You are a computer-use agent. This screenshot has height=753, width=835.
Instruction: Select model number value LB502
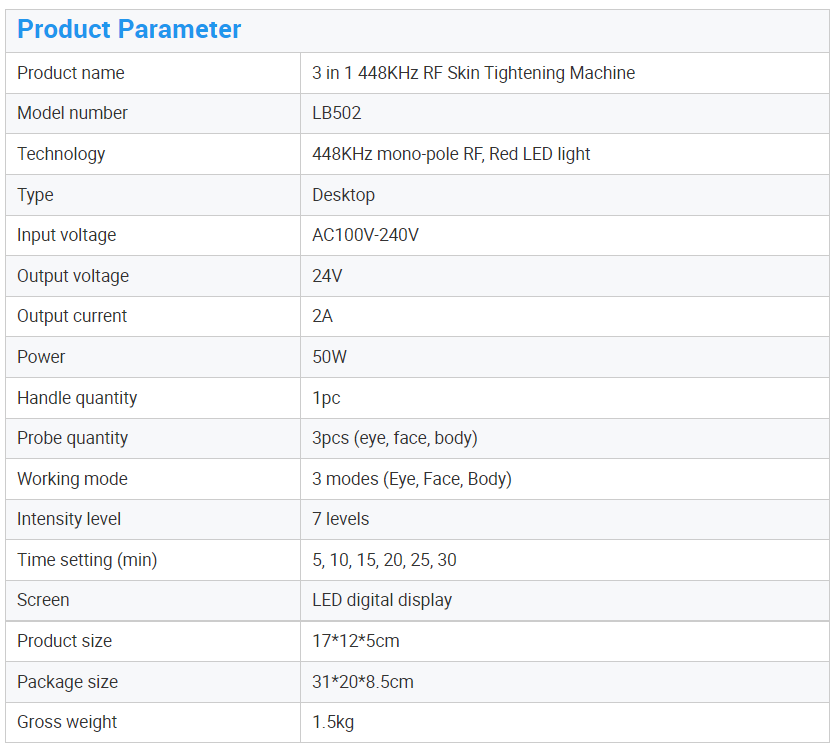tap(336, 113)
